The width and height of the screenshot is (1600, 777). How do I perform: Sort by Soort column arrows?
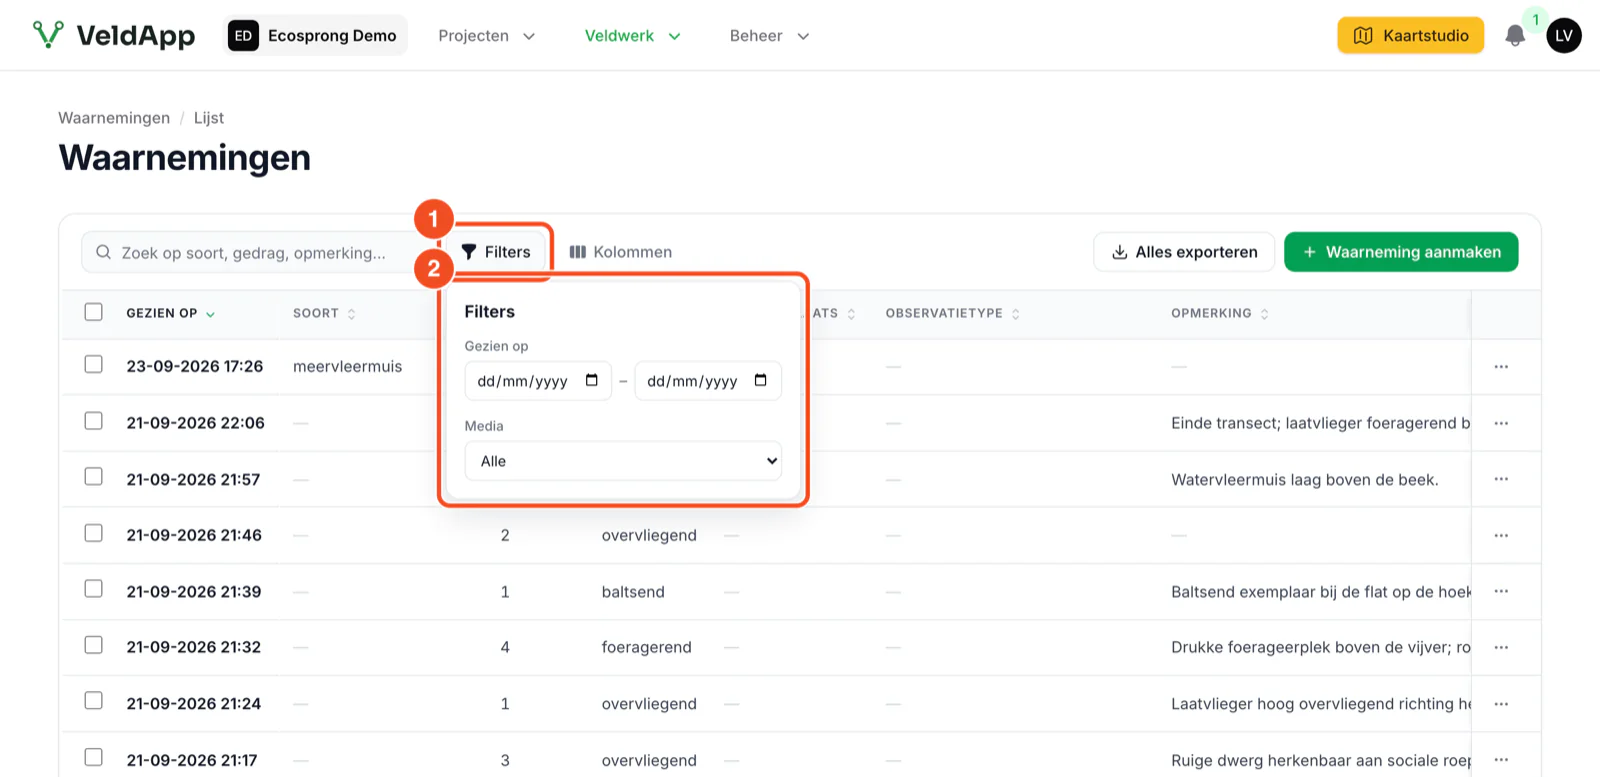tap(351, 314)
